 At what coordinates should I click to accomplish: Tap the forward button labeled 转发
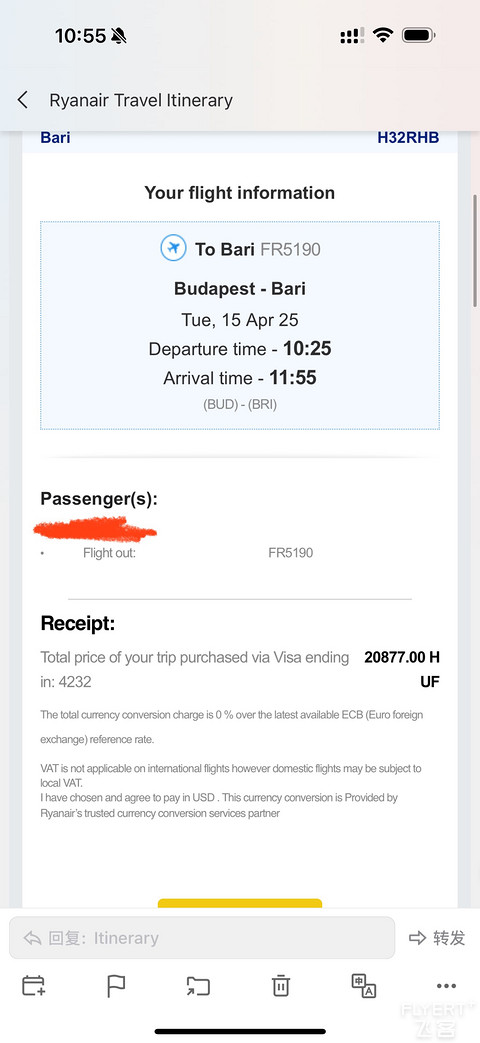[x=437, y=938]
